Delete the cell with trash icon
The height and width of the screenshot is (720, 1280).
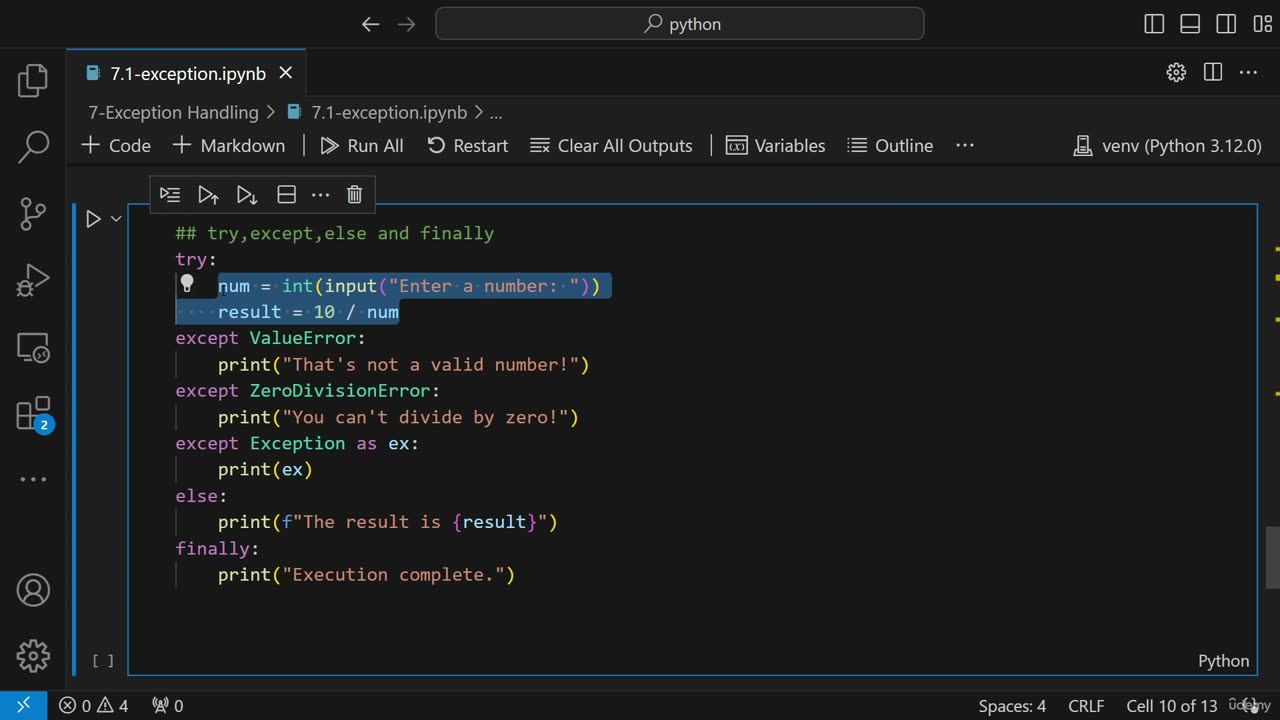354,194
